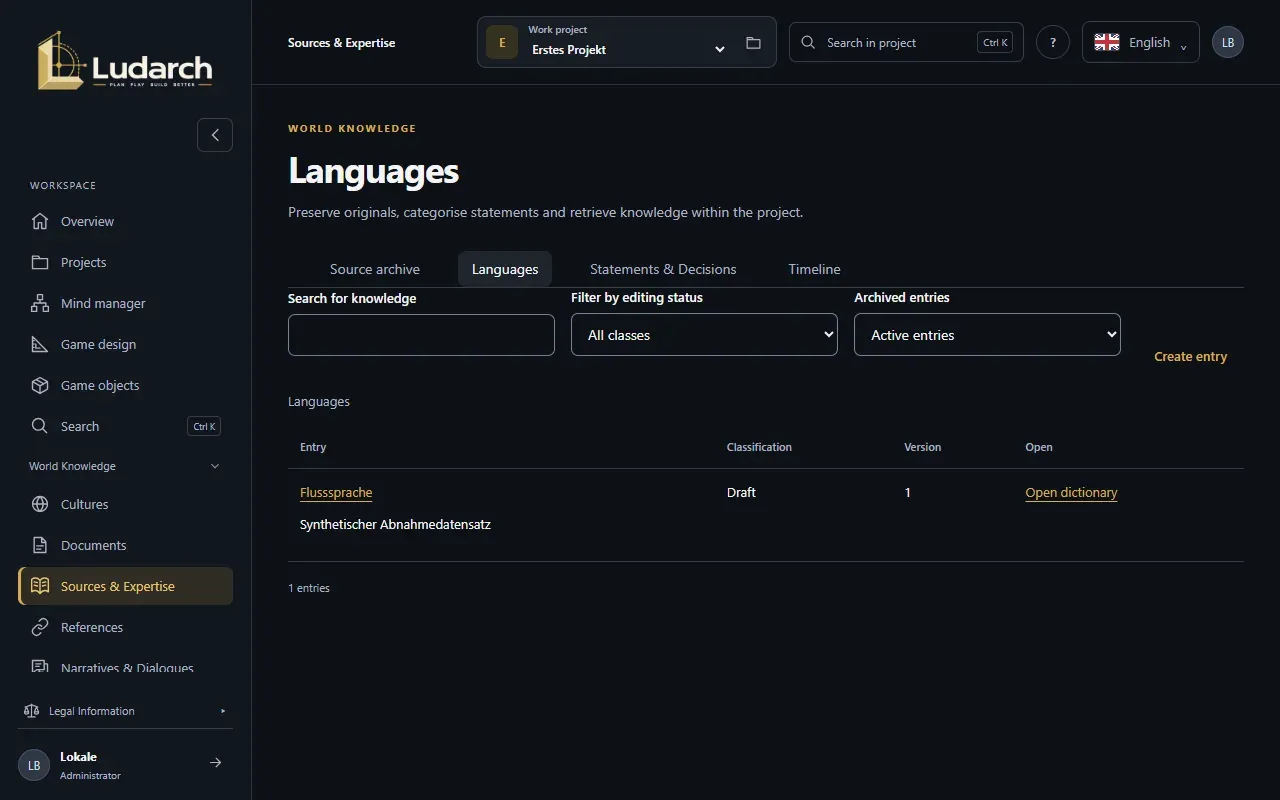This screenshot has height=800, width=1280.
Task: Open the Work project Erstes Projekt dropdown
Action: (x=627, y=42)
